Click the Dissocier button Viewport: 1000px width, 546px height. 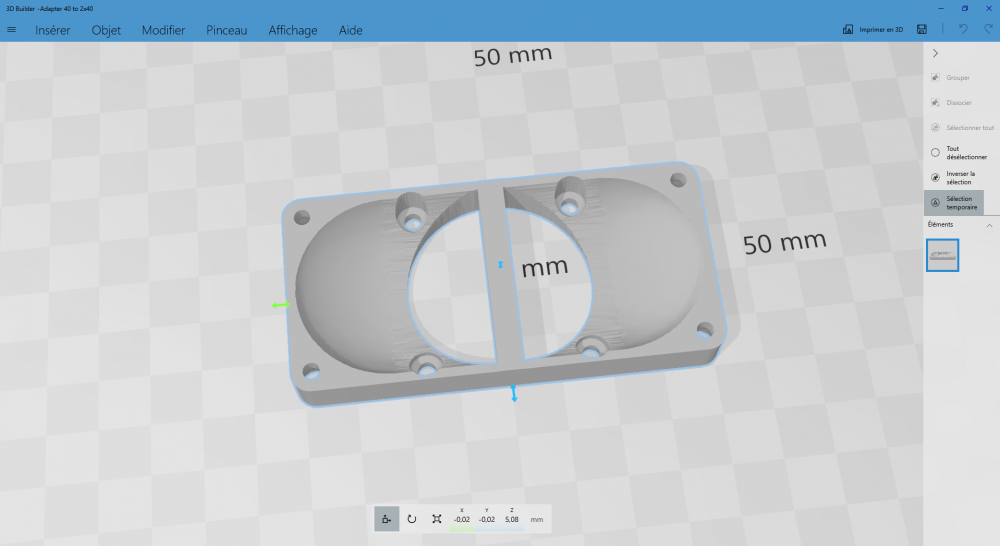(954, 103)
